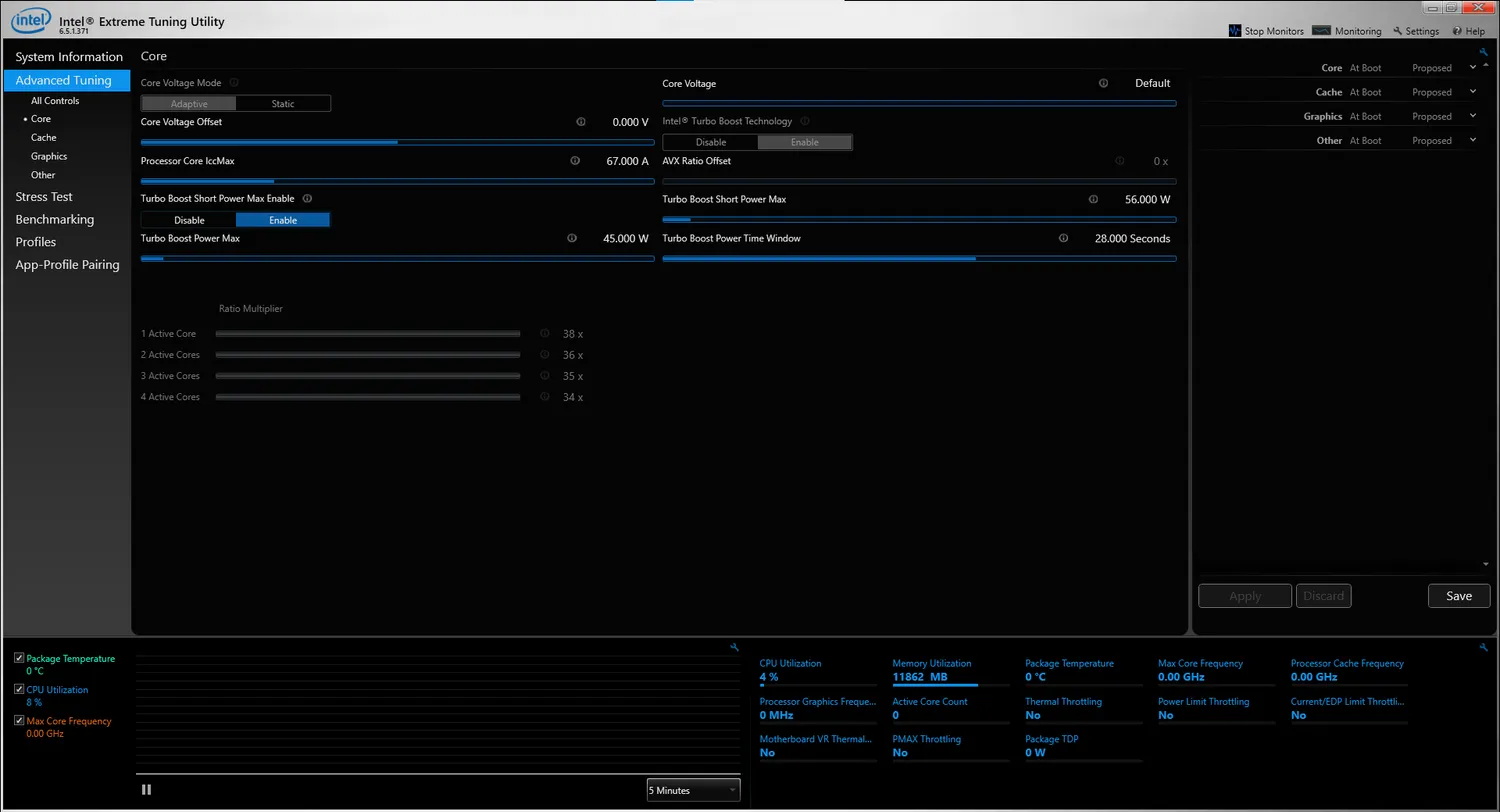Disable the Turbo Boost Short Power Max setting
The width and height of the screenshot is (1500, 812).
pyautogui.click(x=189, y=219)
